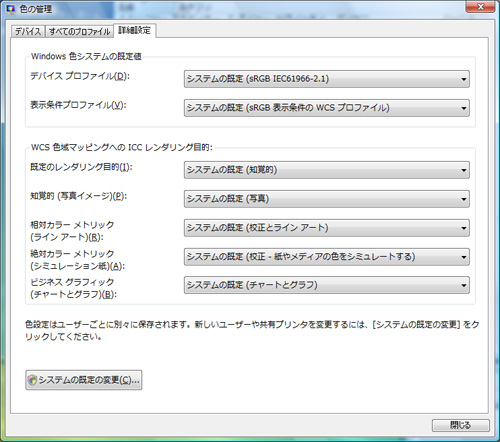
Task: Click the 色の管理 title bar text
Action: tap(36, 9)
